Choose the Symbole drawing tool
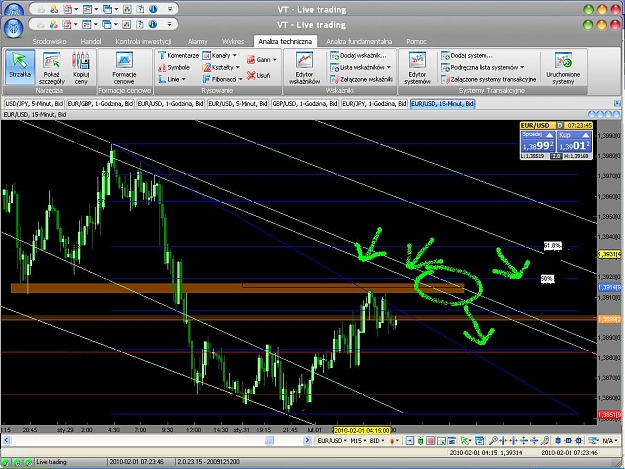Viewport: 625px width, 469px height. point(174,67)
